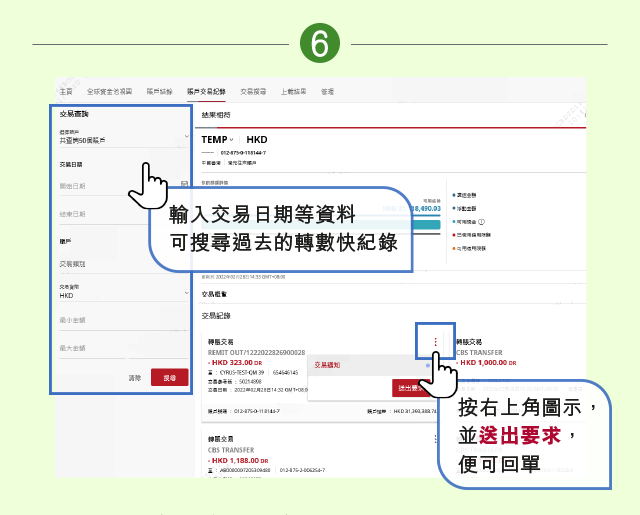Select 交易通知 in the popup menu

[x=327, y=365]
